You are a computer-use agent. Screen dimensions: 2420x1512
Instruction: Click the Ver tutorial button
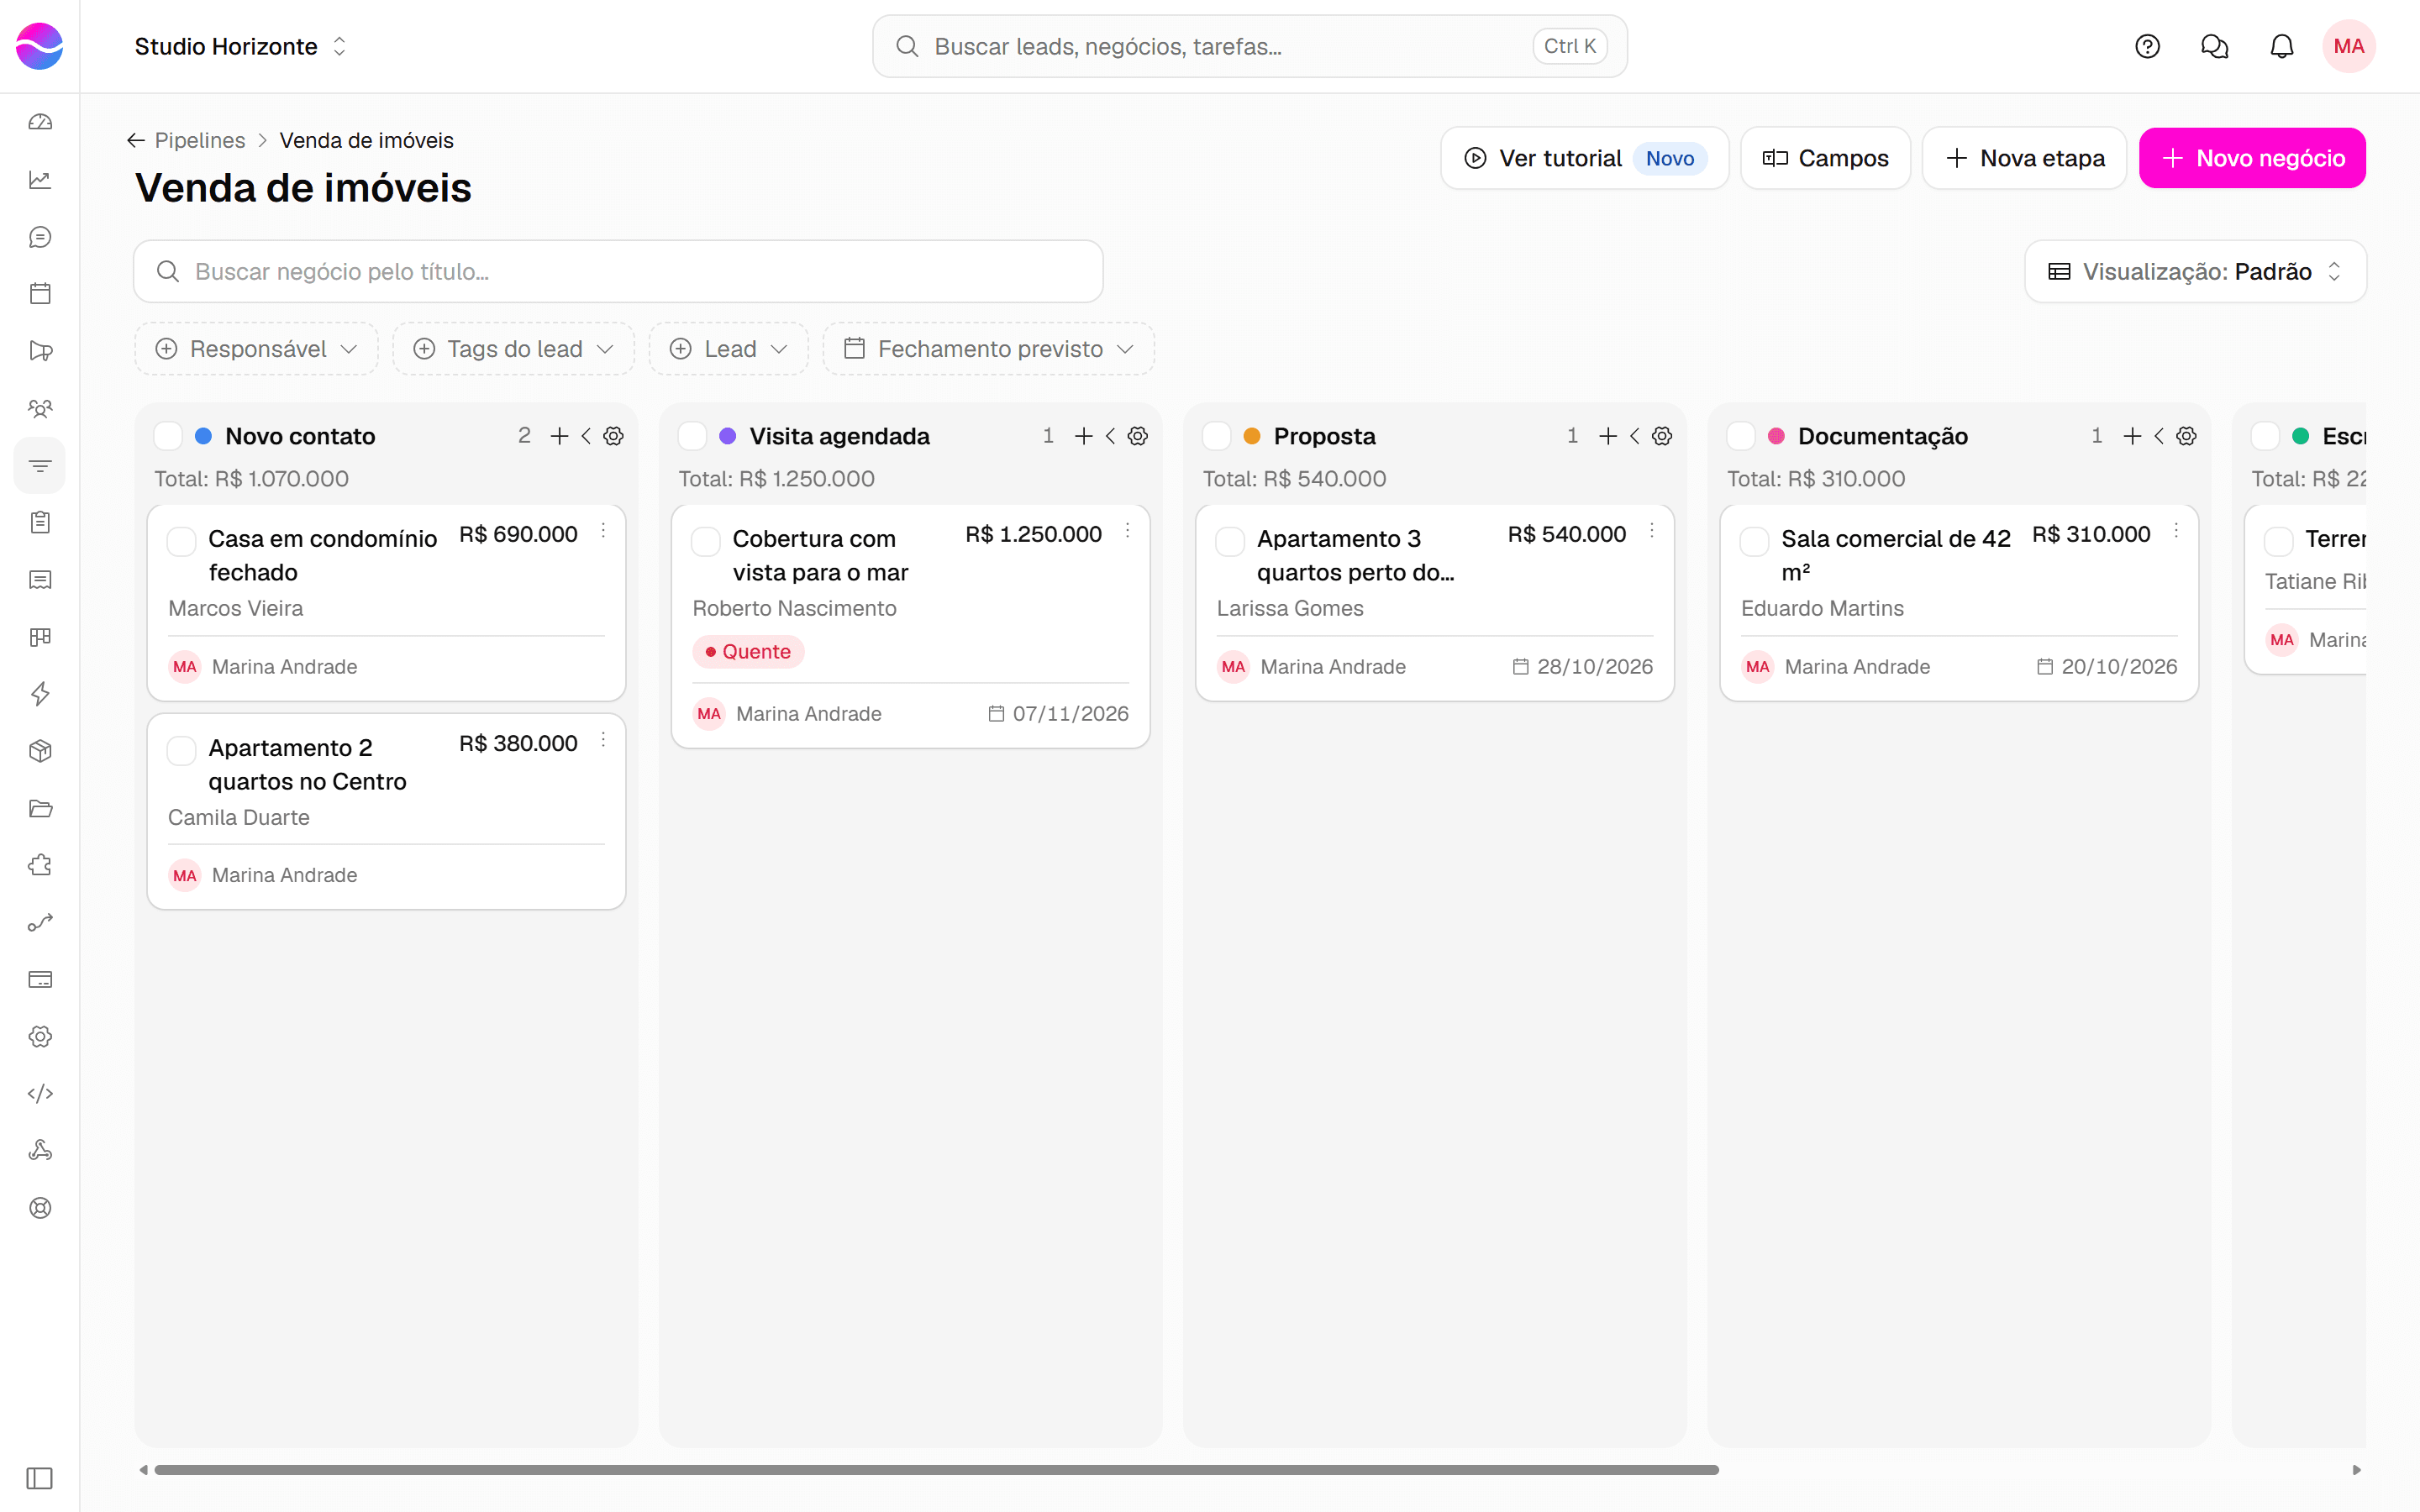pyautogui.click(x=1584, y=158)
